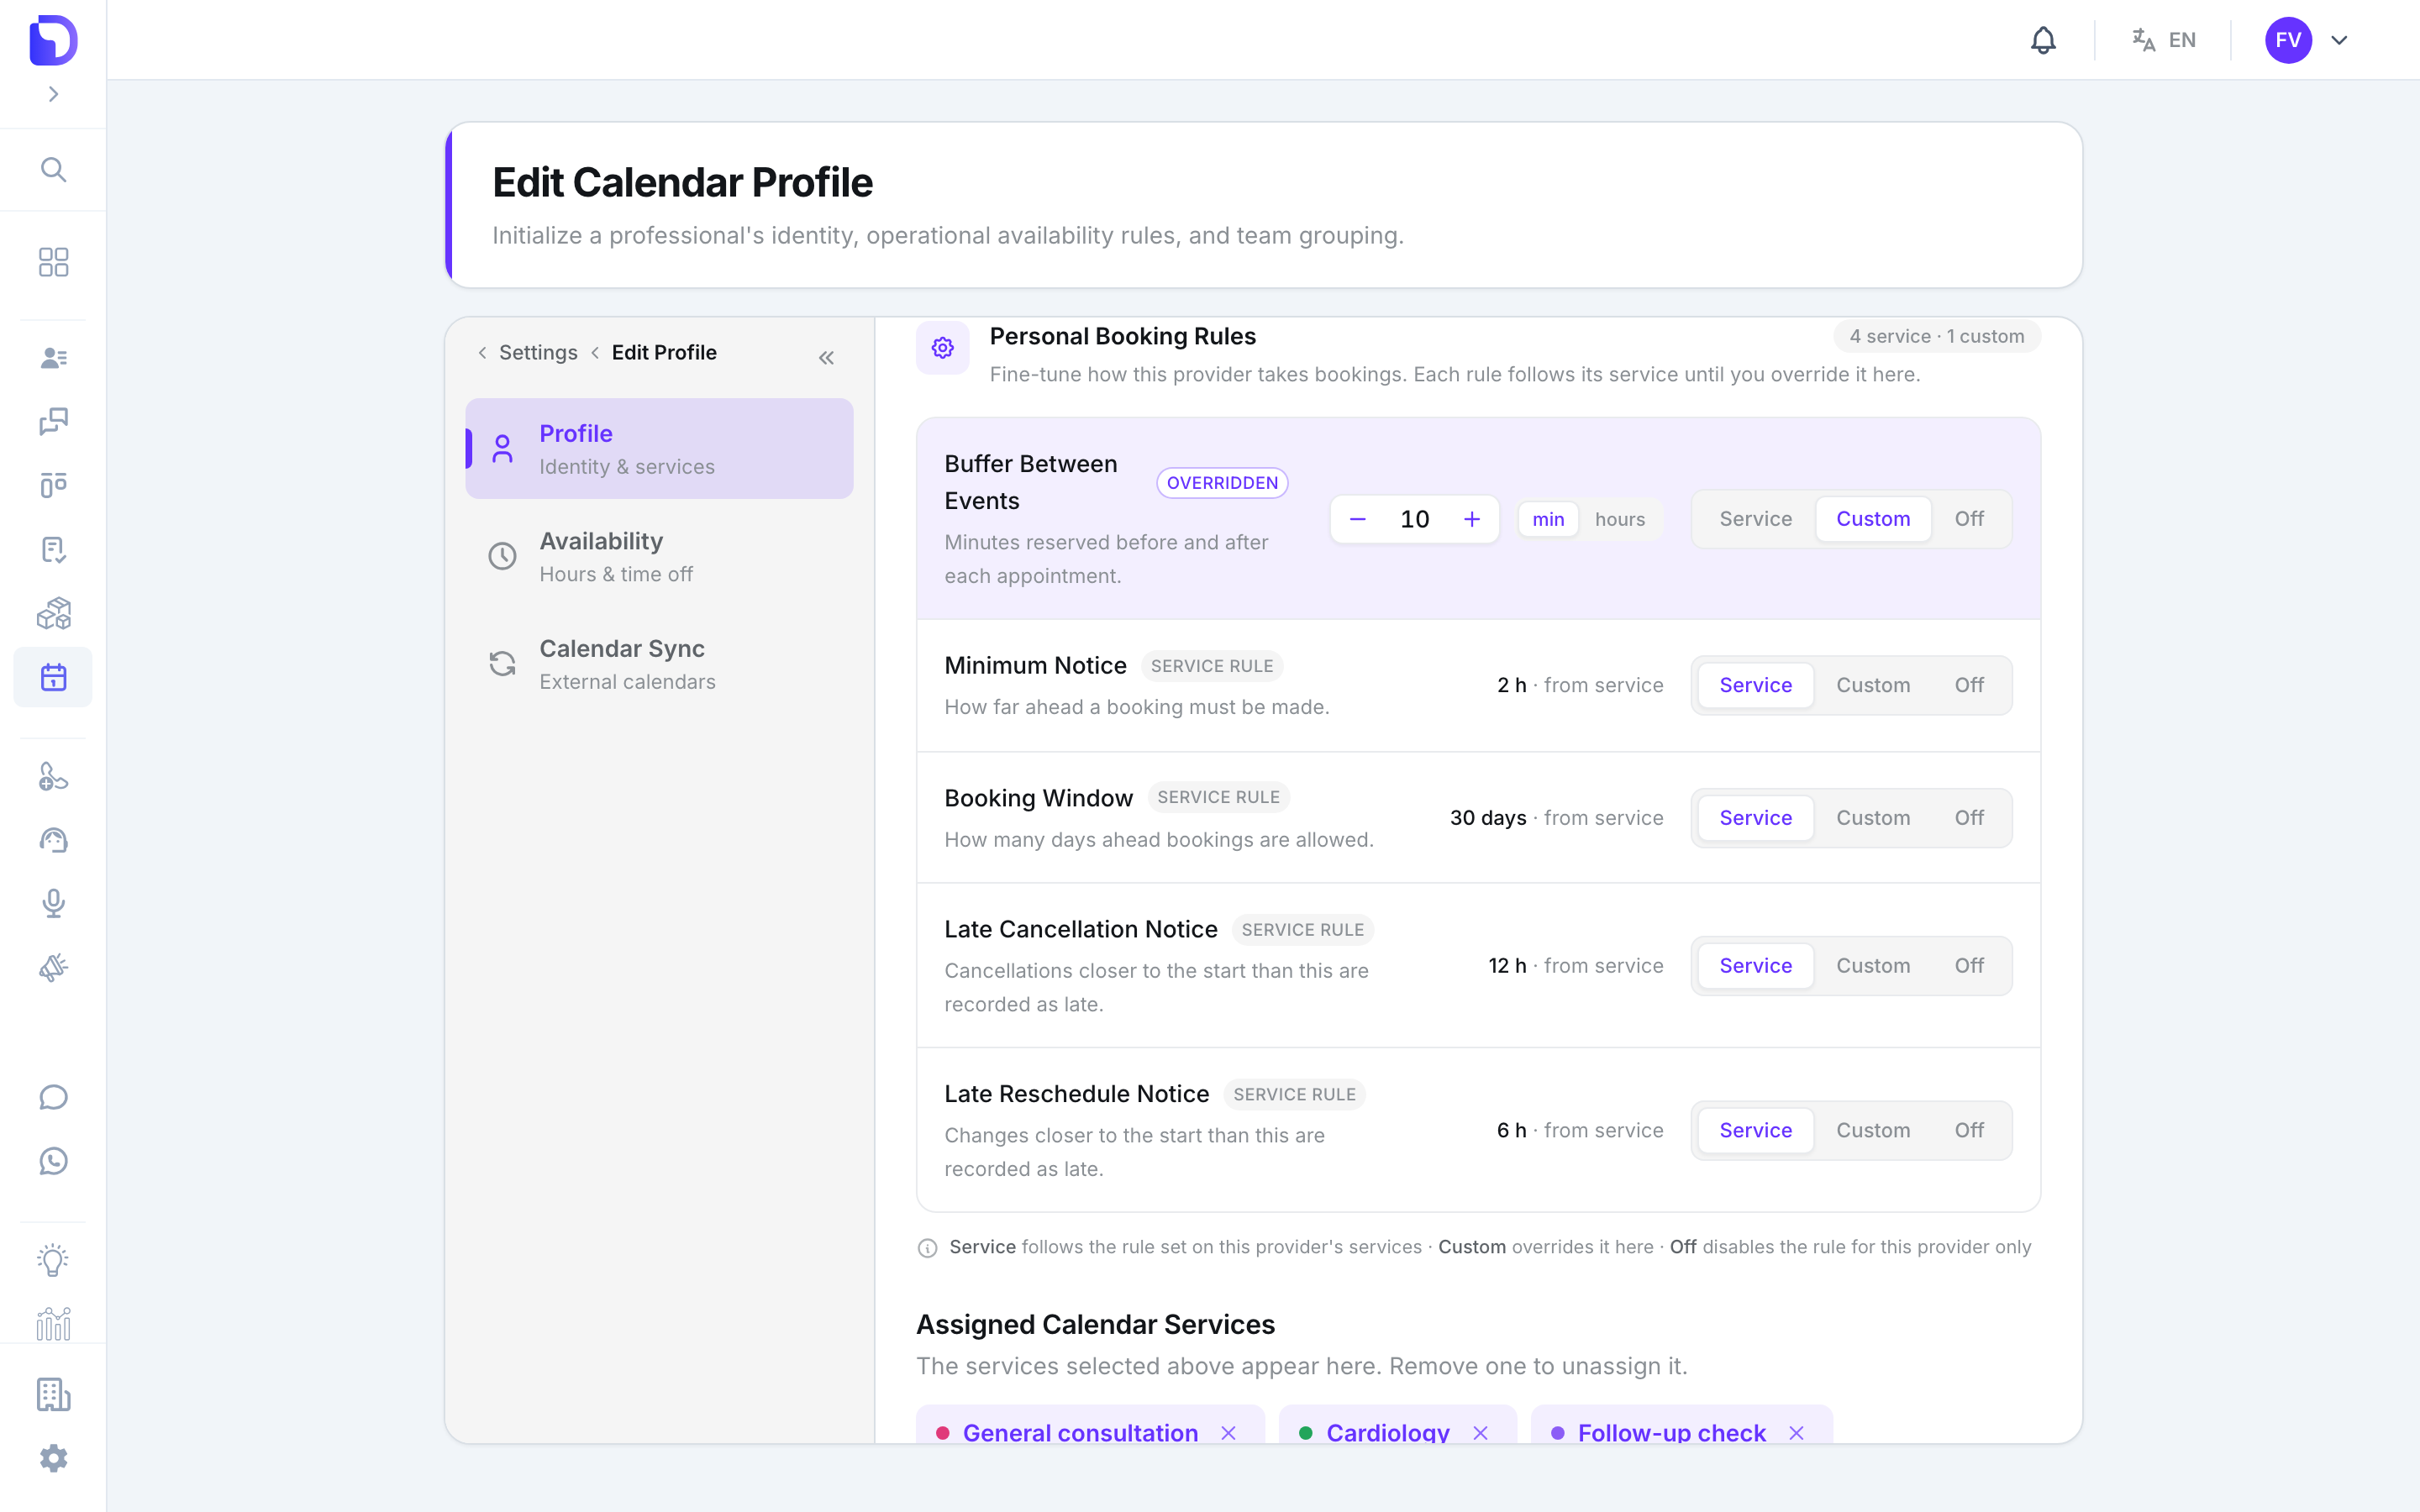Screen dimensions: 2420x1512
Task: Click the OVERRIDDEN badge
Action: (x=1222, y=483)
